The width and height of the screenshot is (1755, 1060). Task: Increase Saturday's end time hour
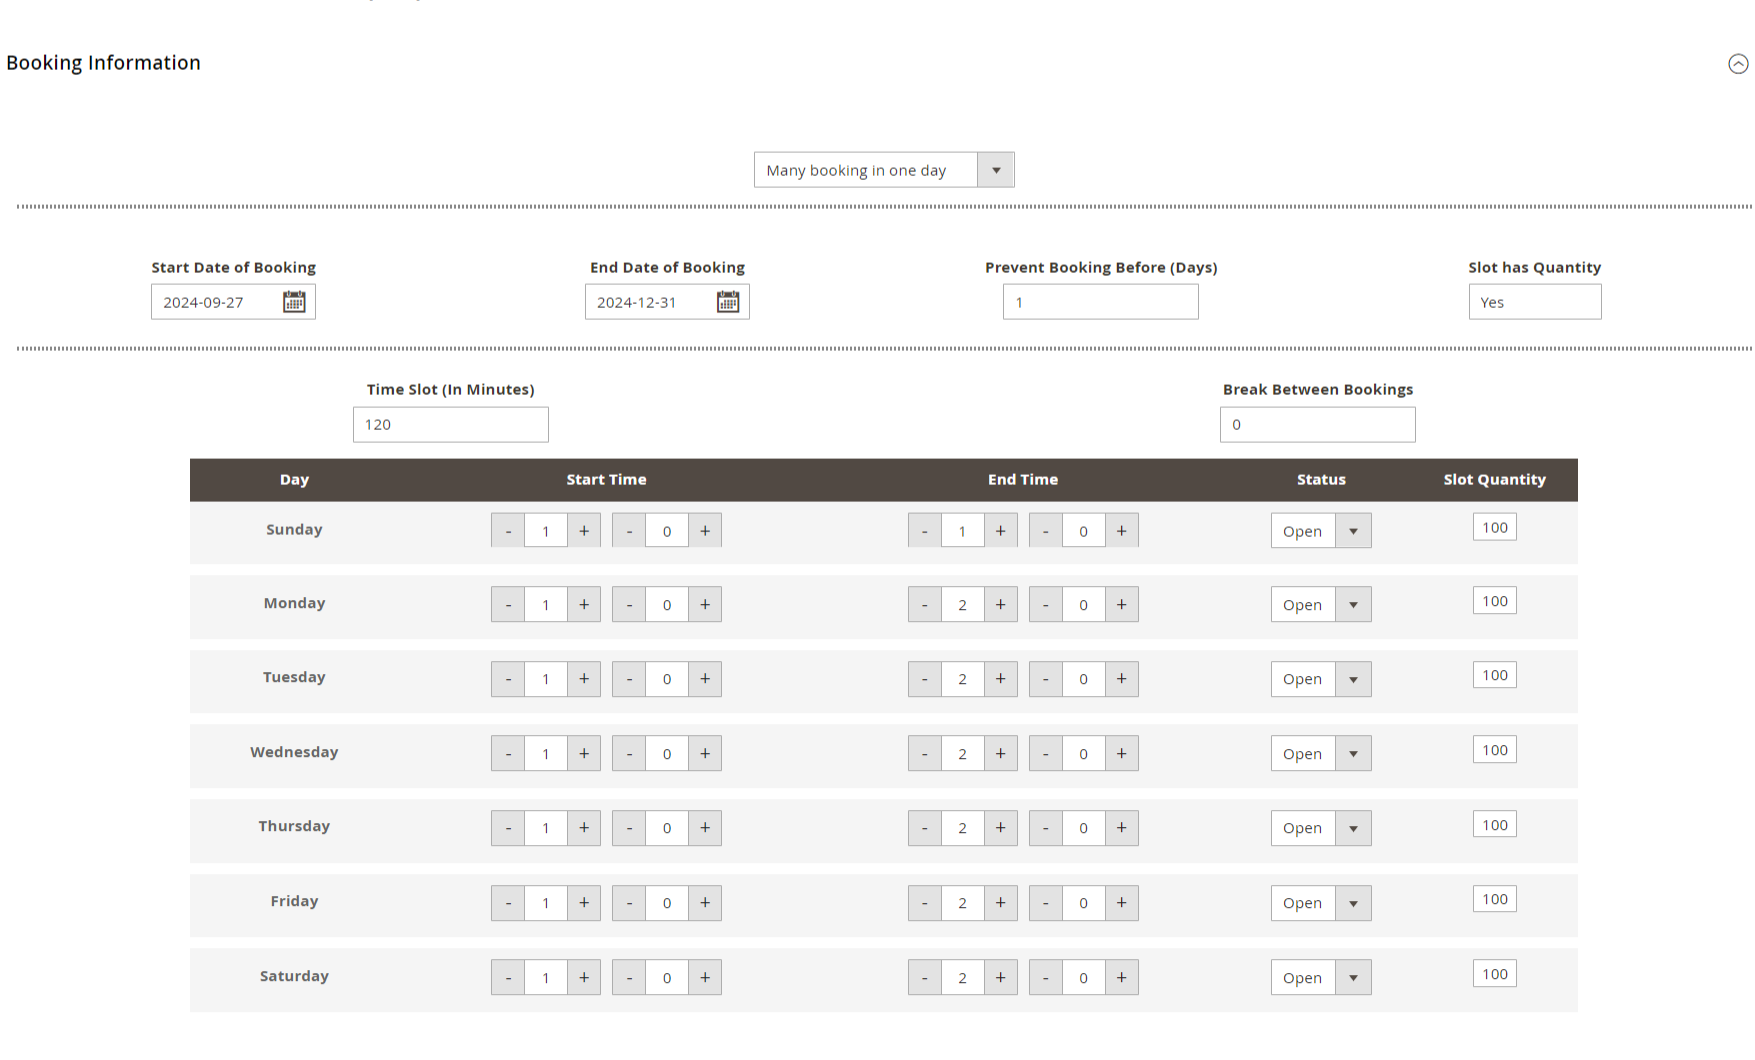(1001, 978)
